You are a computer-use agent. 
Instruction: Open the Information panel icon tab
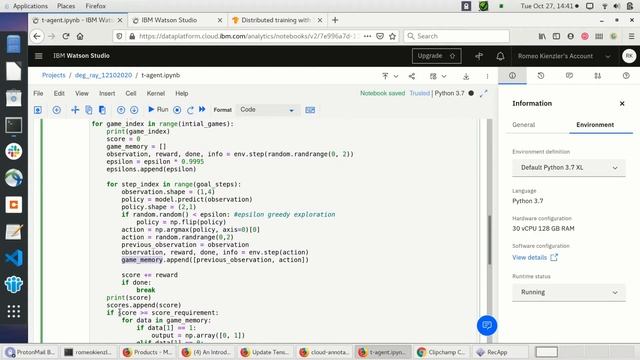512,76
